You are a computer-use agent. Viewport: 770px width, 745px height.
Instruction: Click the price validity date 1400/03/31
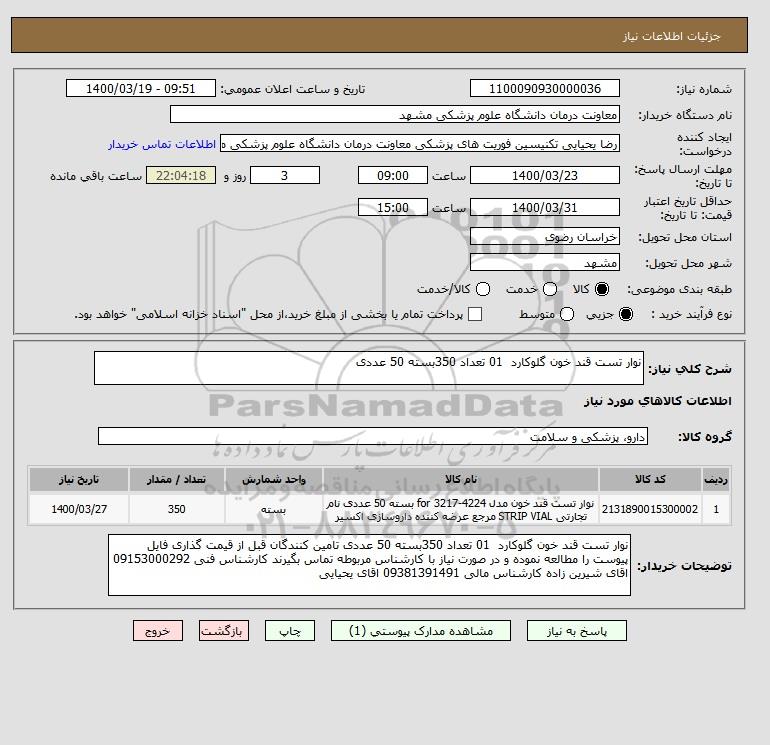pyautogui.click(x=545, y=207)
